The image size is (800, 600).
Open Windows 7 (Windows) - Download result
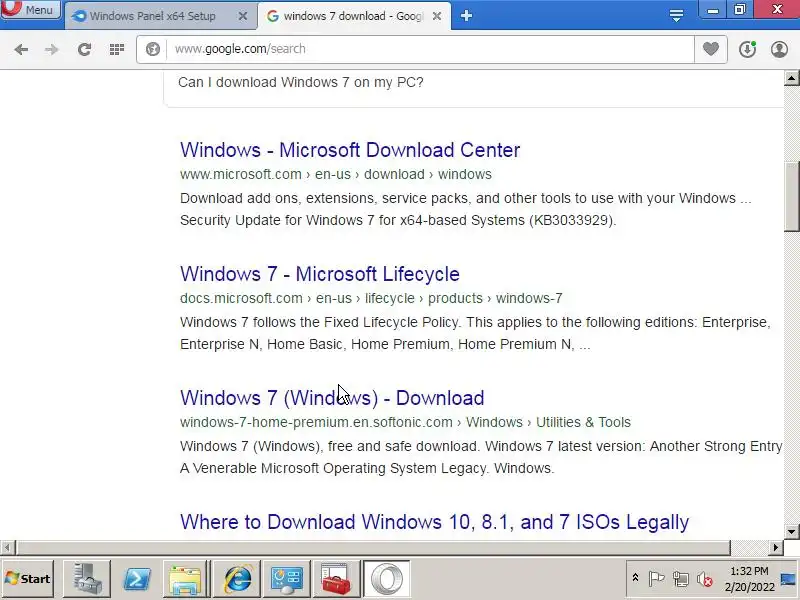click(x=332, y=398)
